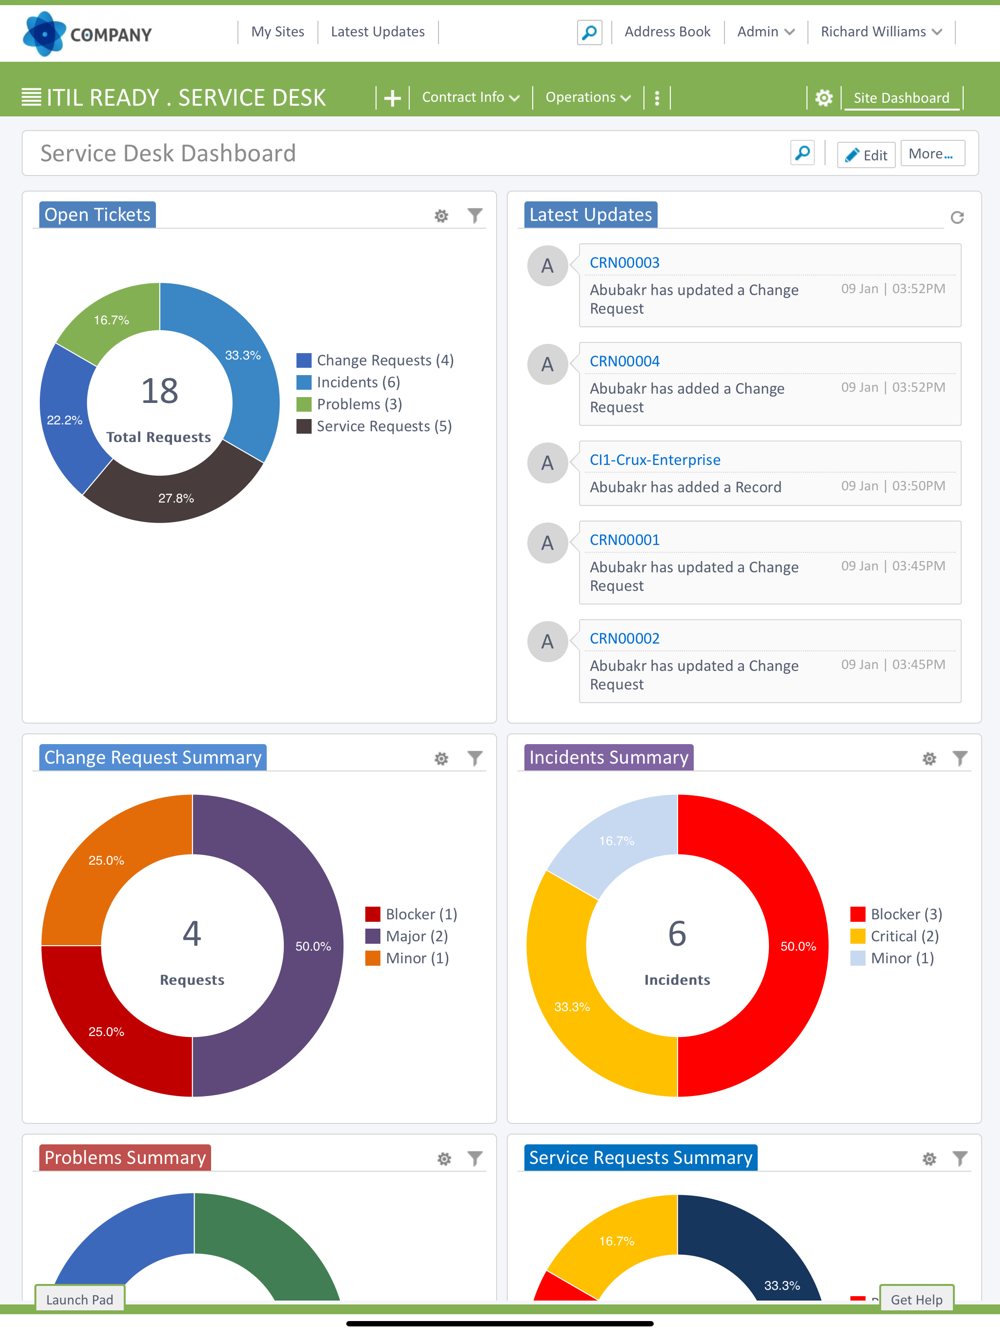Toggle Major (2) legend swatch
Image resolution: width=1000 pixels, height=1334 pixels.
pos(373,936)
